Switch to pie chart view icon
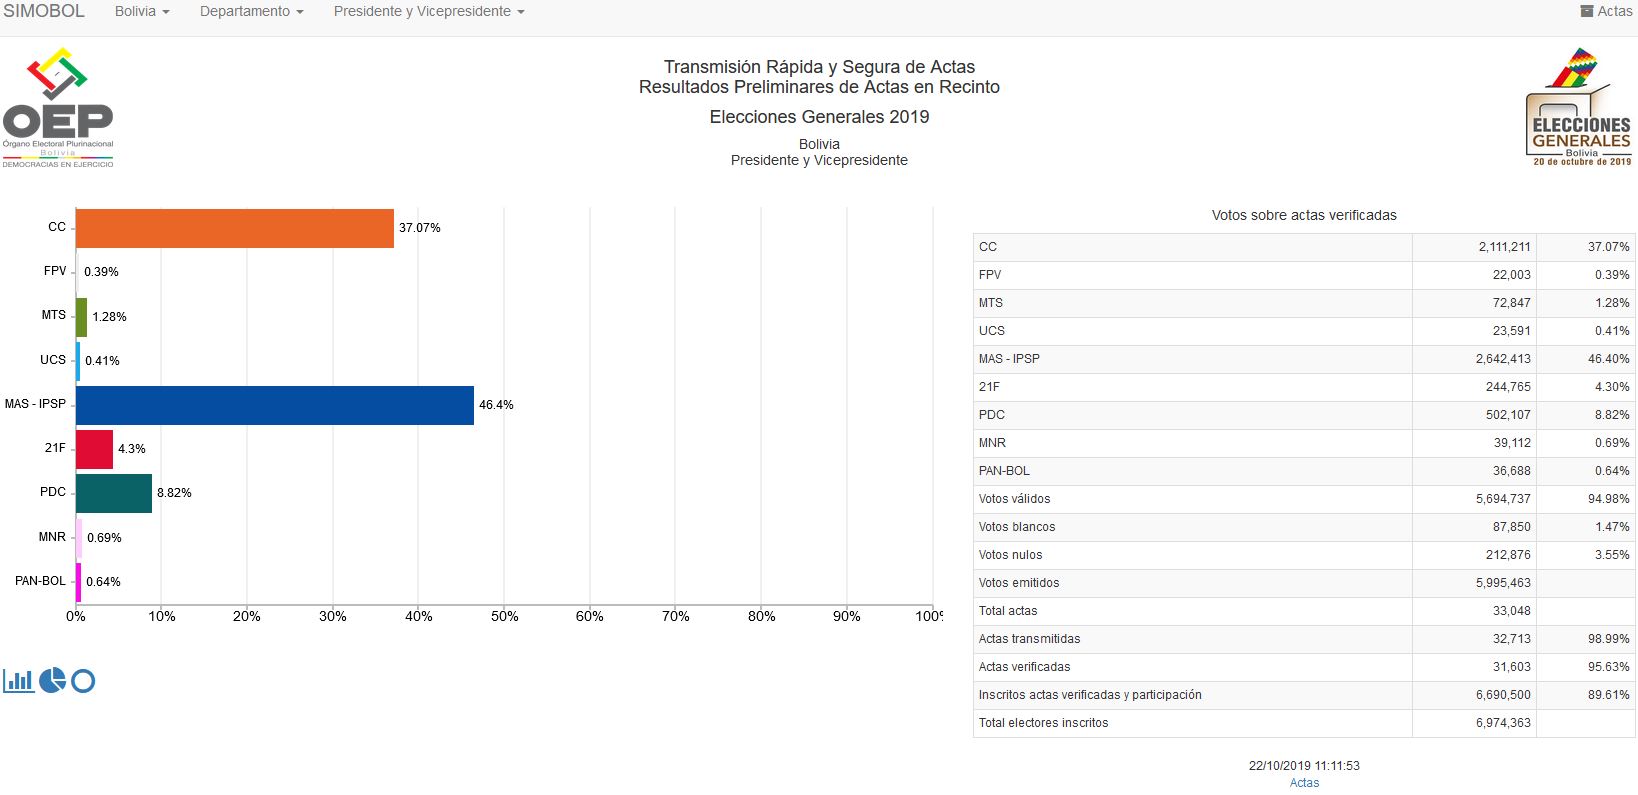This screenshot has width=1638, height=795. click(52, 681)
